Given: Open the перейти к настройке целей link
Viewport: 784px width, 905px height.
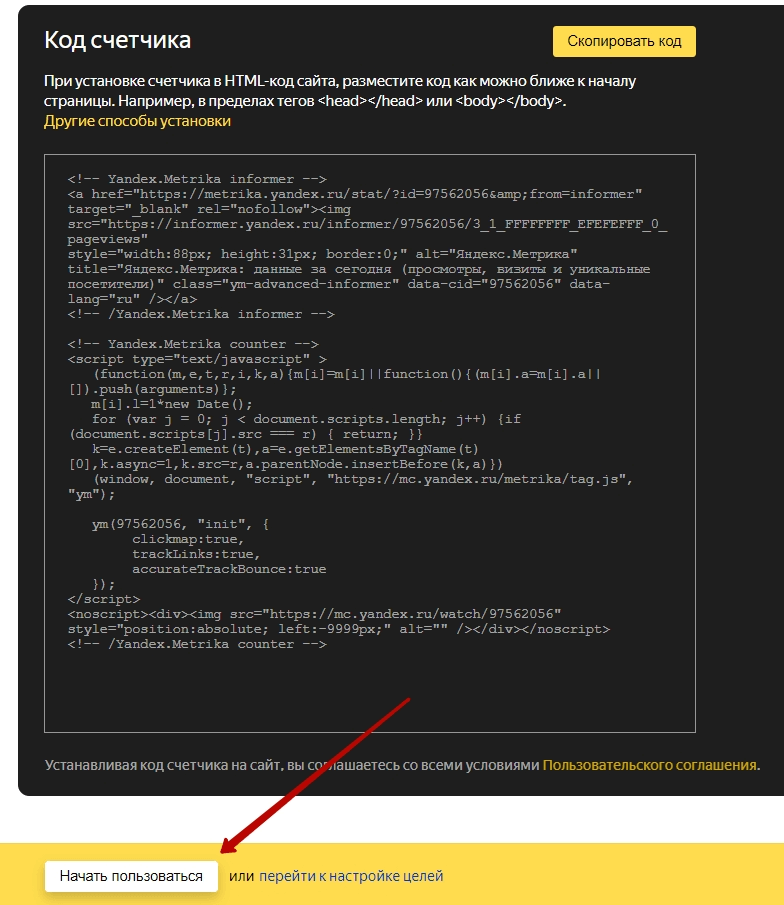Looking at the screenshot, I should pyautogui.click(x=351, y=876).
